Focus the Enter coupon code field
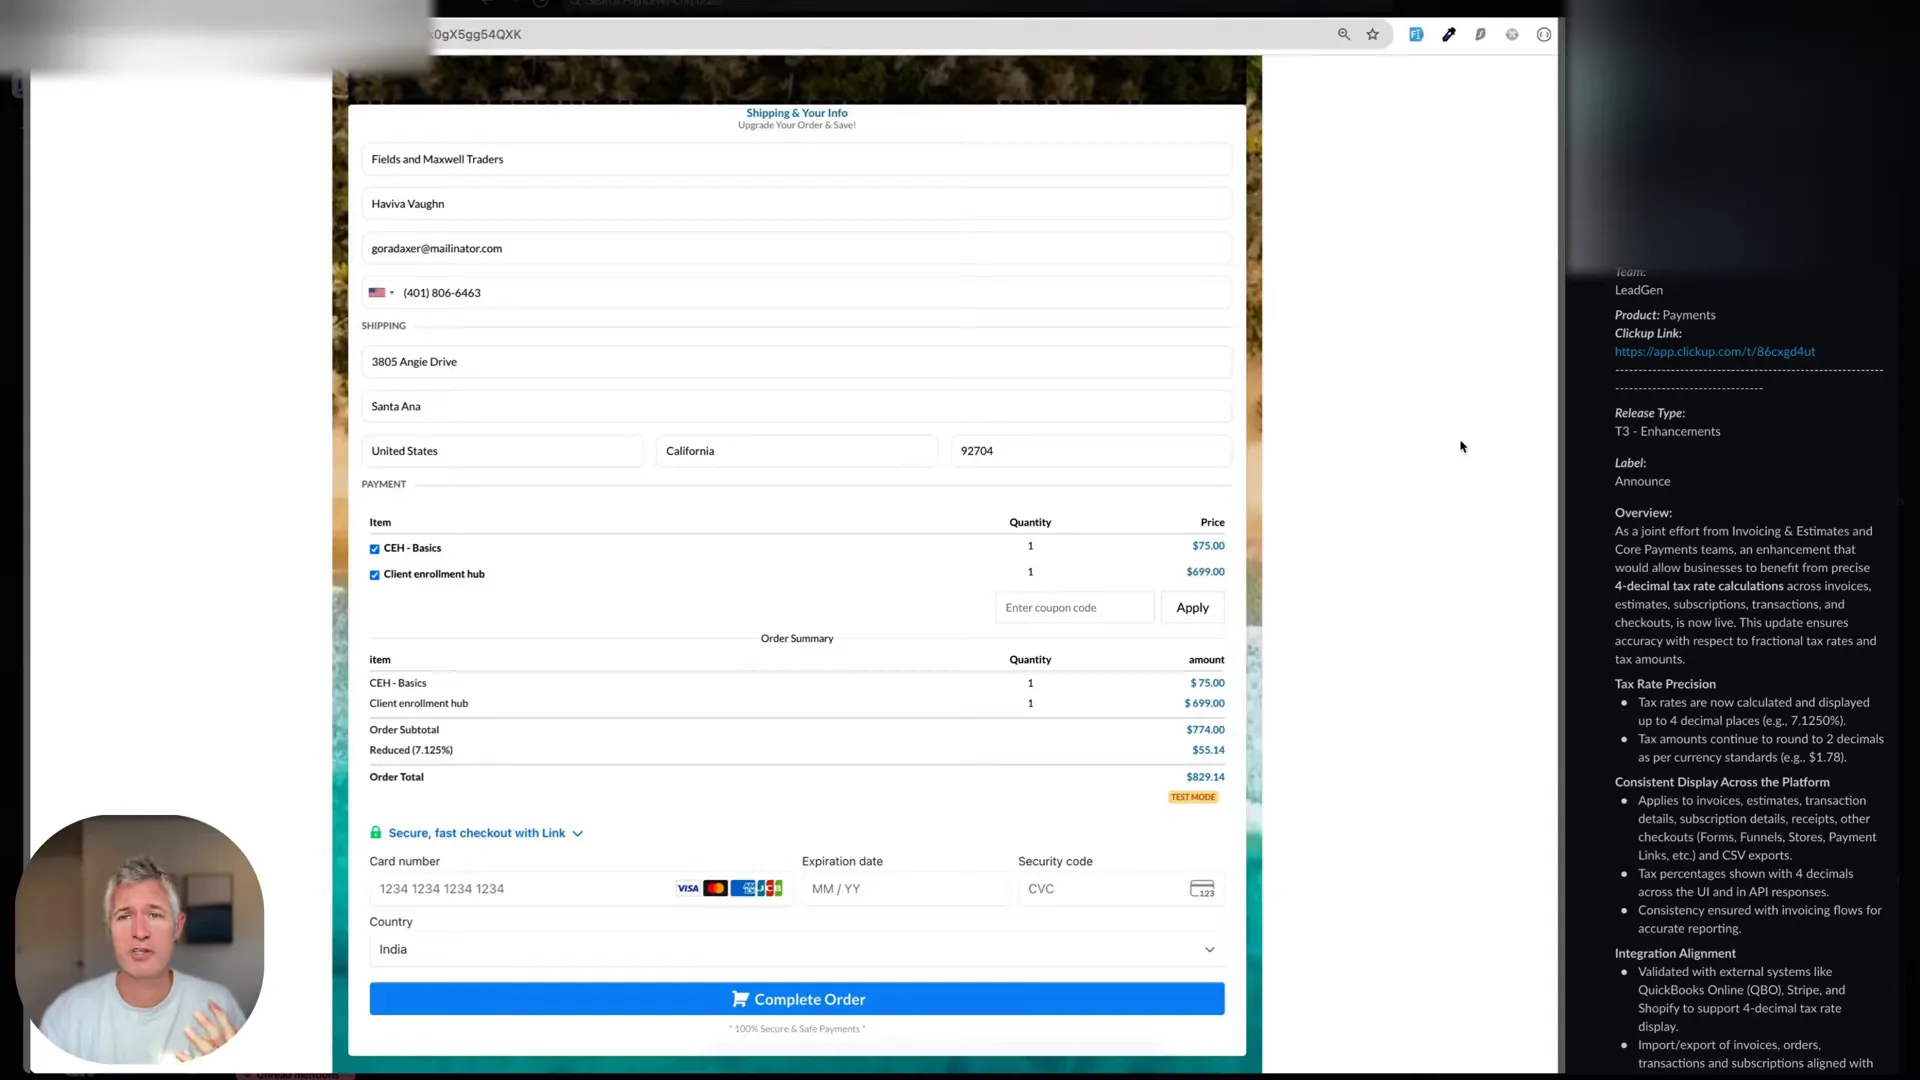 (1075, 607)
